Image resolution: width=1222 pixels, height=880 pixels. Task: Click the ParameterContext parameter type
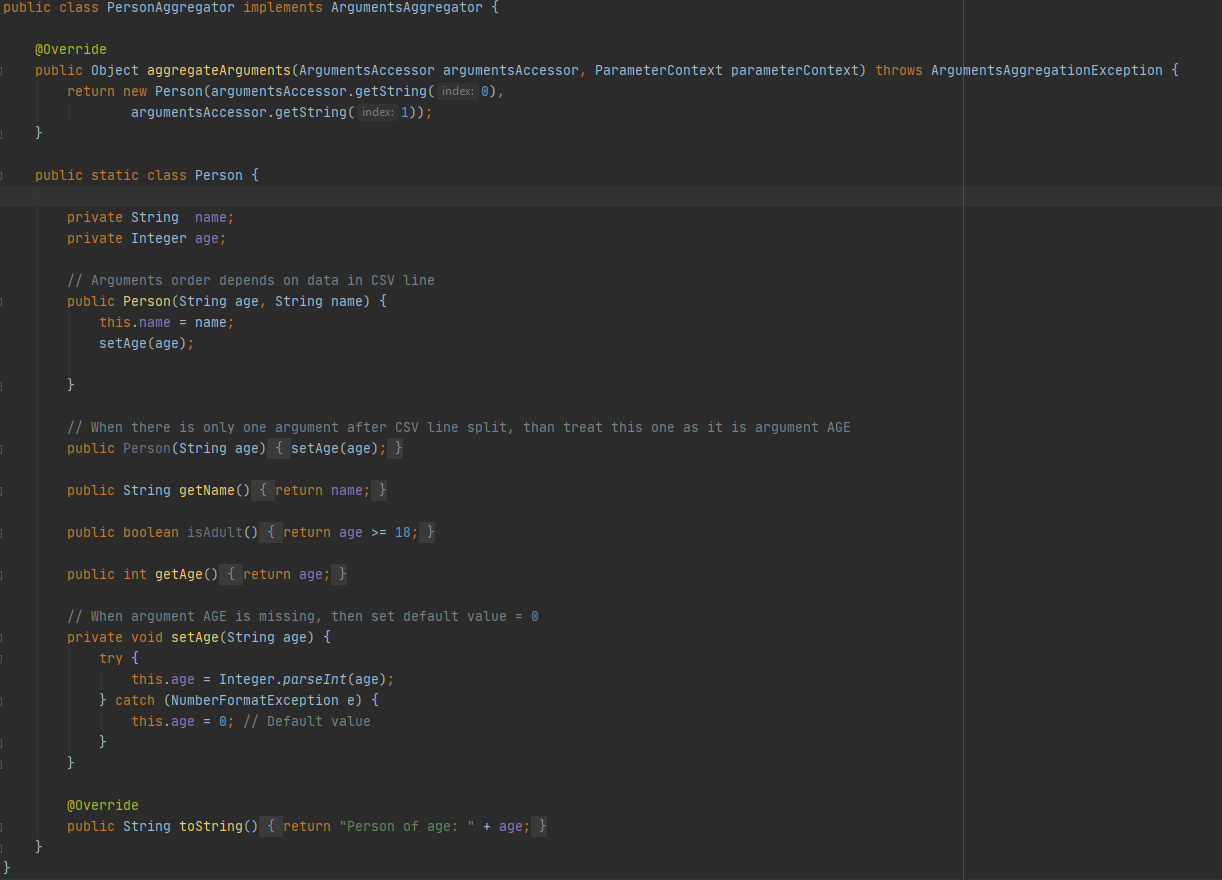point(658,70)
